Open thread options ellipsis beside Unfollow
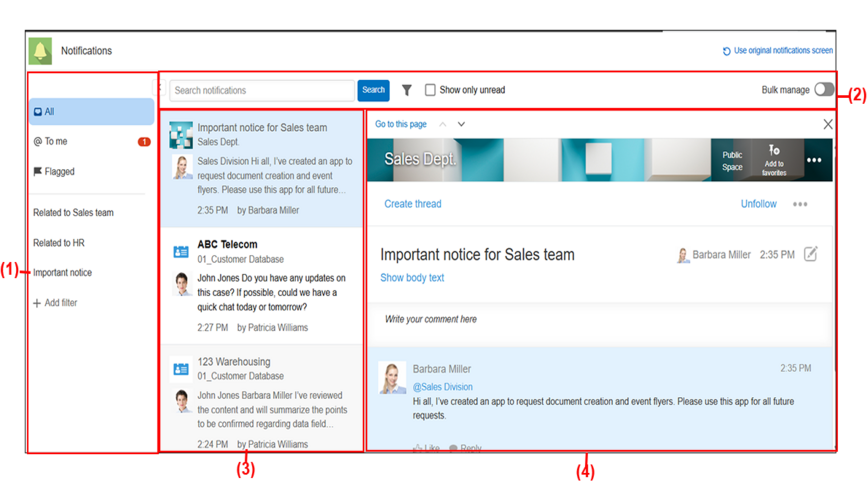Image resolution: width=867 pixels, height=484 pixels. (x=800, y=204)
